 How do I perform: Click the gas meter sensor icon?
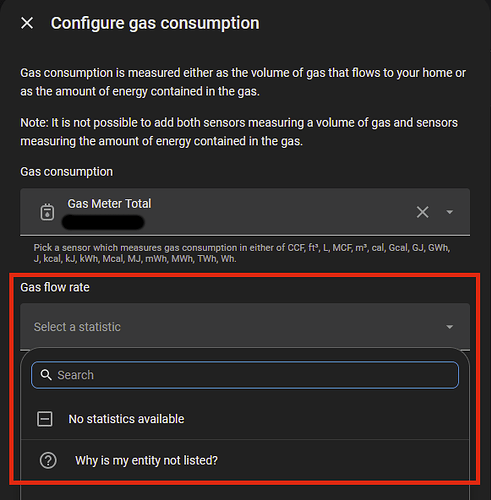47,212
